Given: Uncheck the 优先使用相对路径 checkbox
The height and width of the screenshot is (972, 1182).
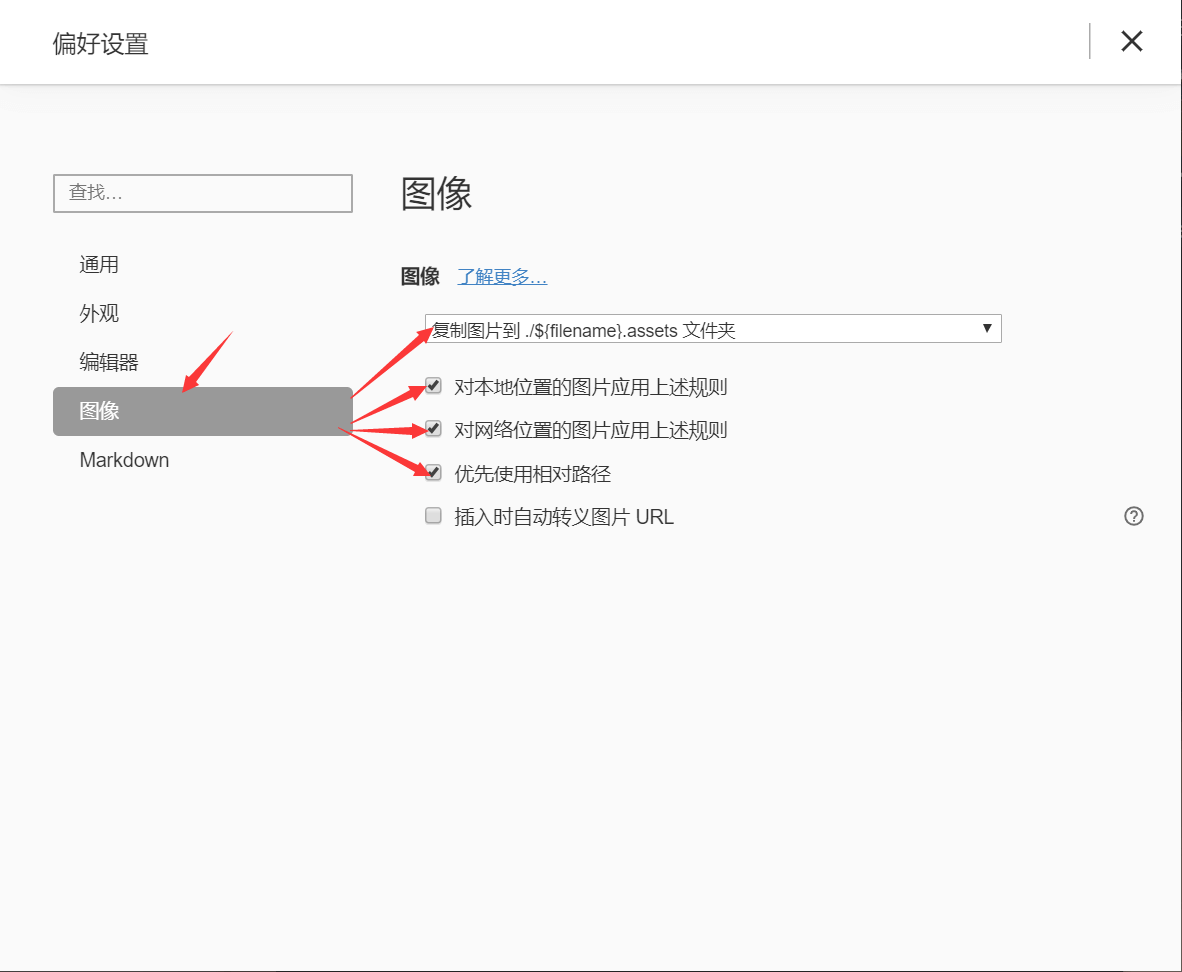Looking at the screenshot, I should [x=433, y=473].
